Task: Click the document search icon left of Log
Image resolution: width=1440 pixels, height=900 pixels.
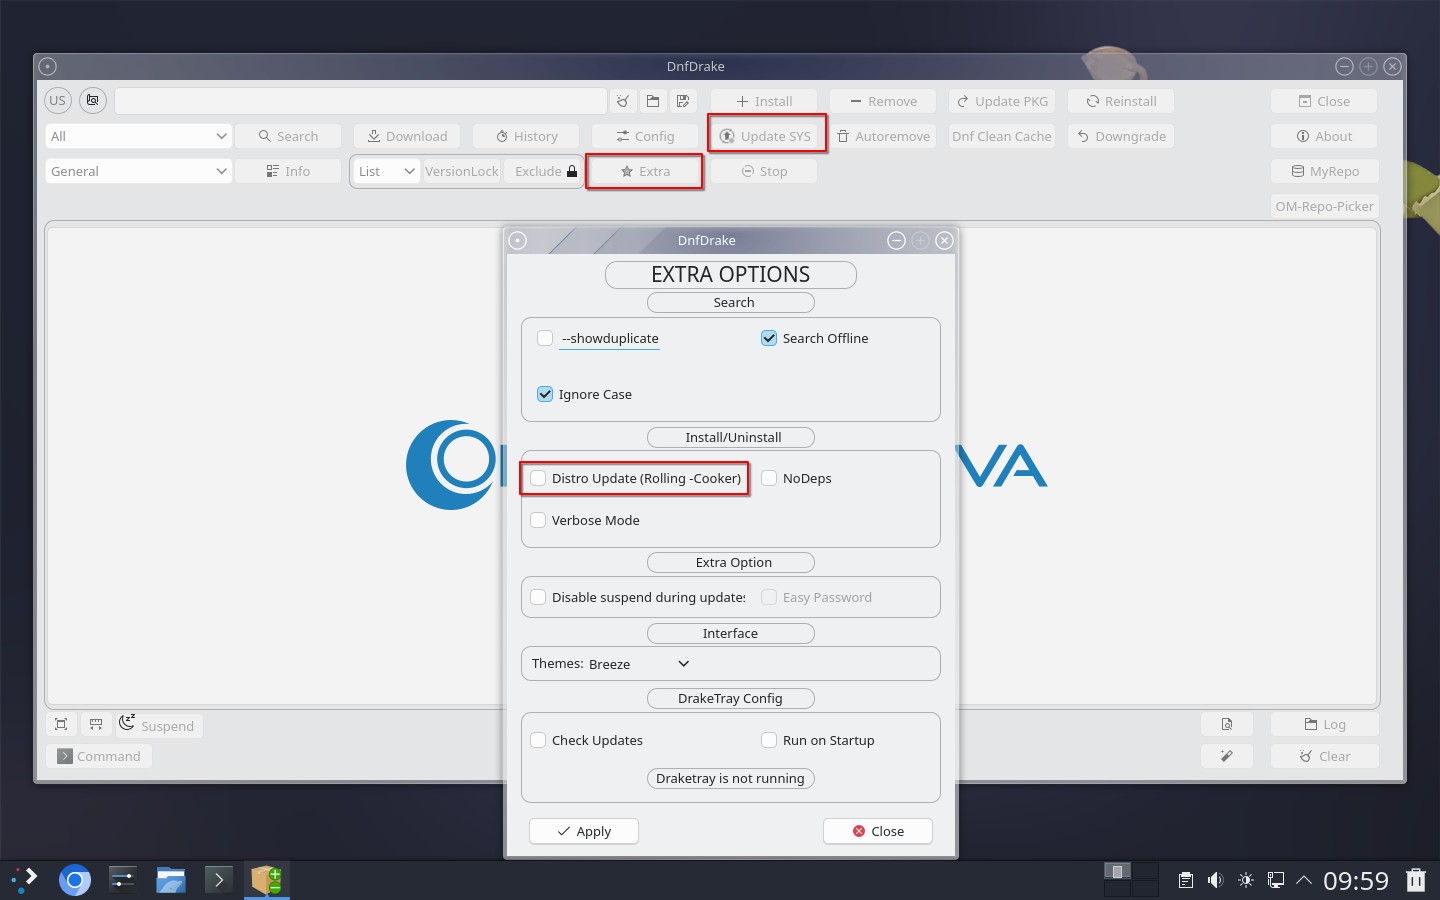Action: (1227, 725)
